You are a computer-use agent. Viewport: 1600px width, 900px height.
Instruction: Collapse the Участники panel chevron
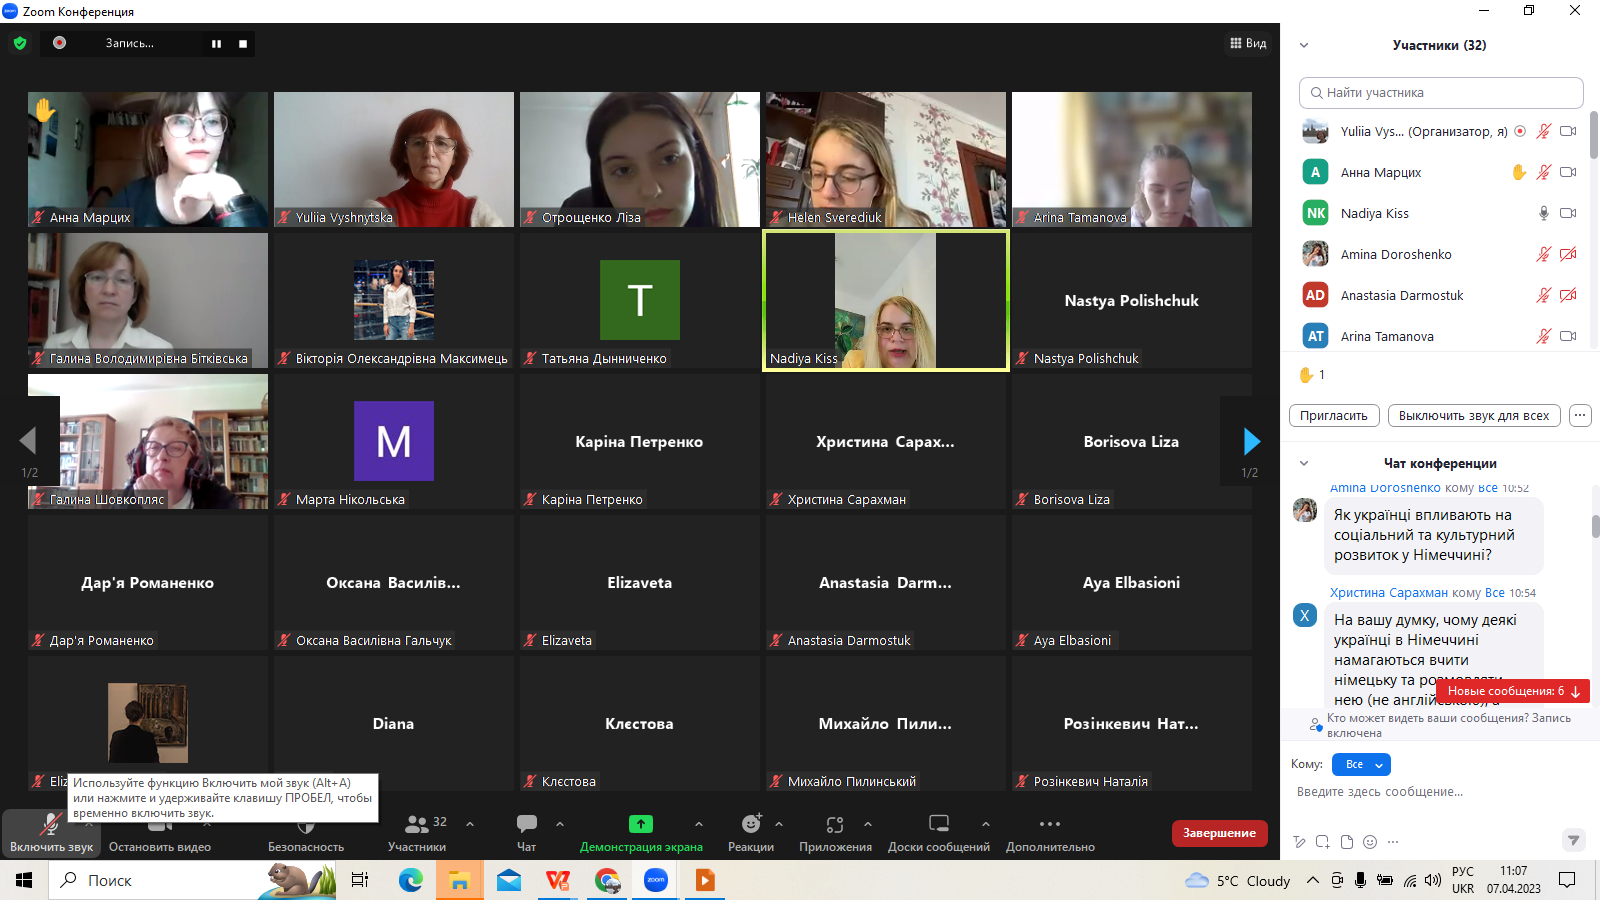[x=1304, y=45]
